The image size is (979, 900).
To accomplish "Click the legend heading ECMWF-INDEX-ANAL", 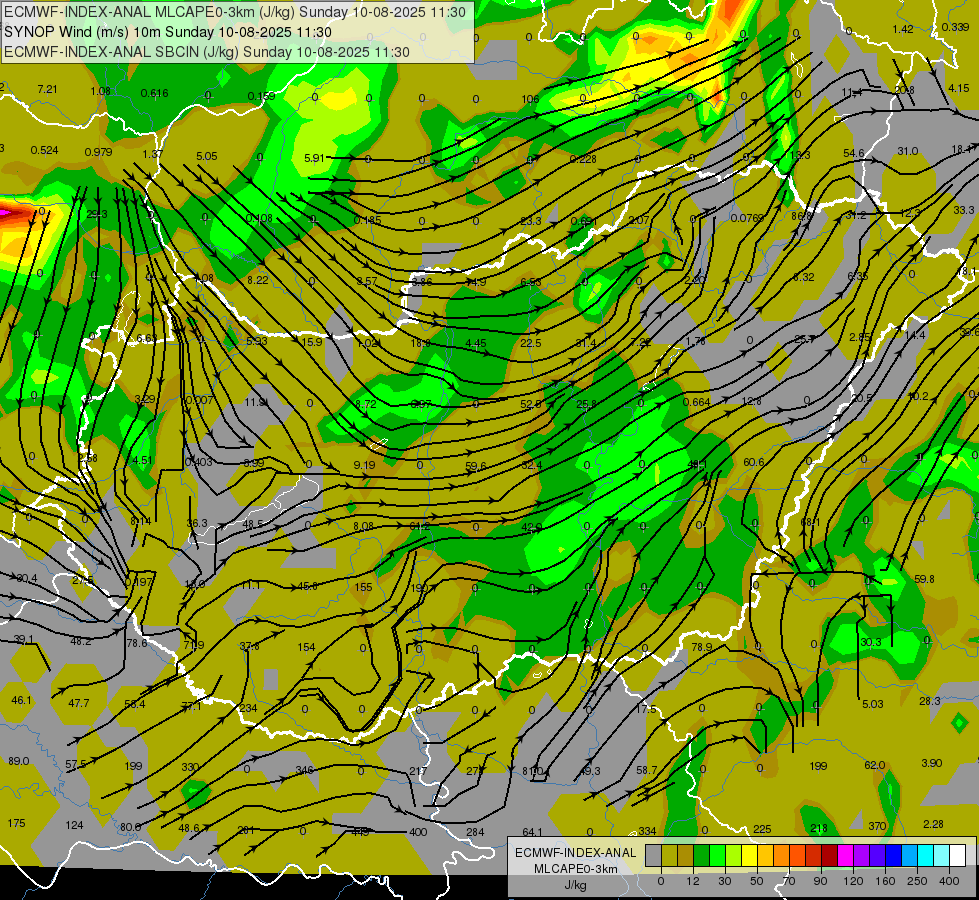I will click(575, 853).
